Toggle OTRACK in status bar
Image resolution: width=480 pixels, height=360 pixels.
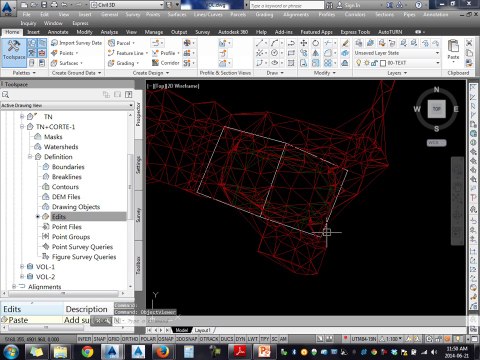pos(209,339)
